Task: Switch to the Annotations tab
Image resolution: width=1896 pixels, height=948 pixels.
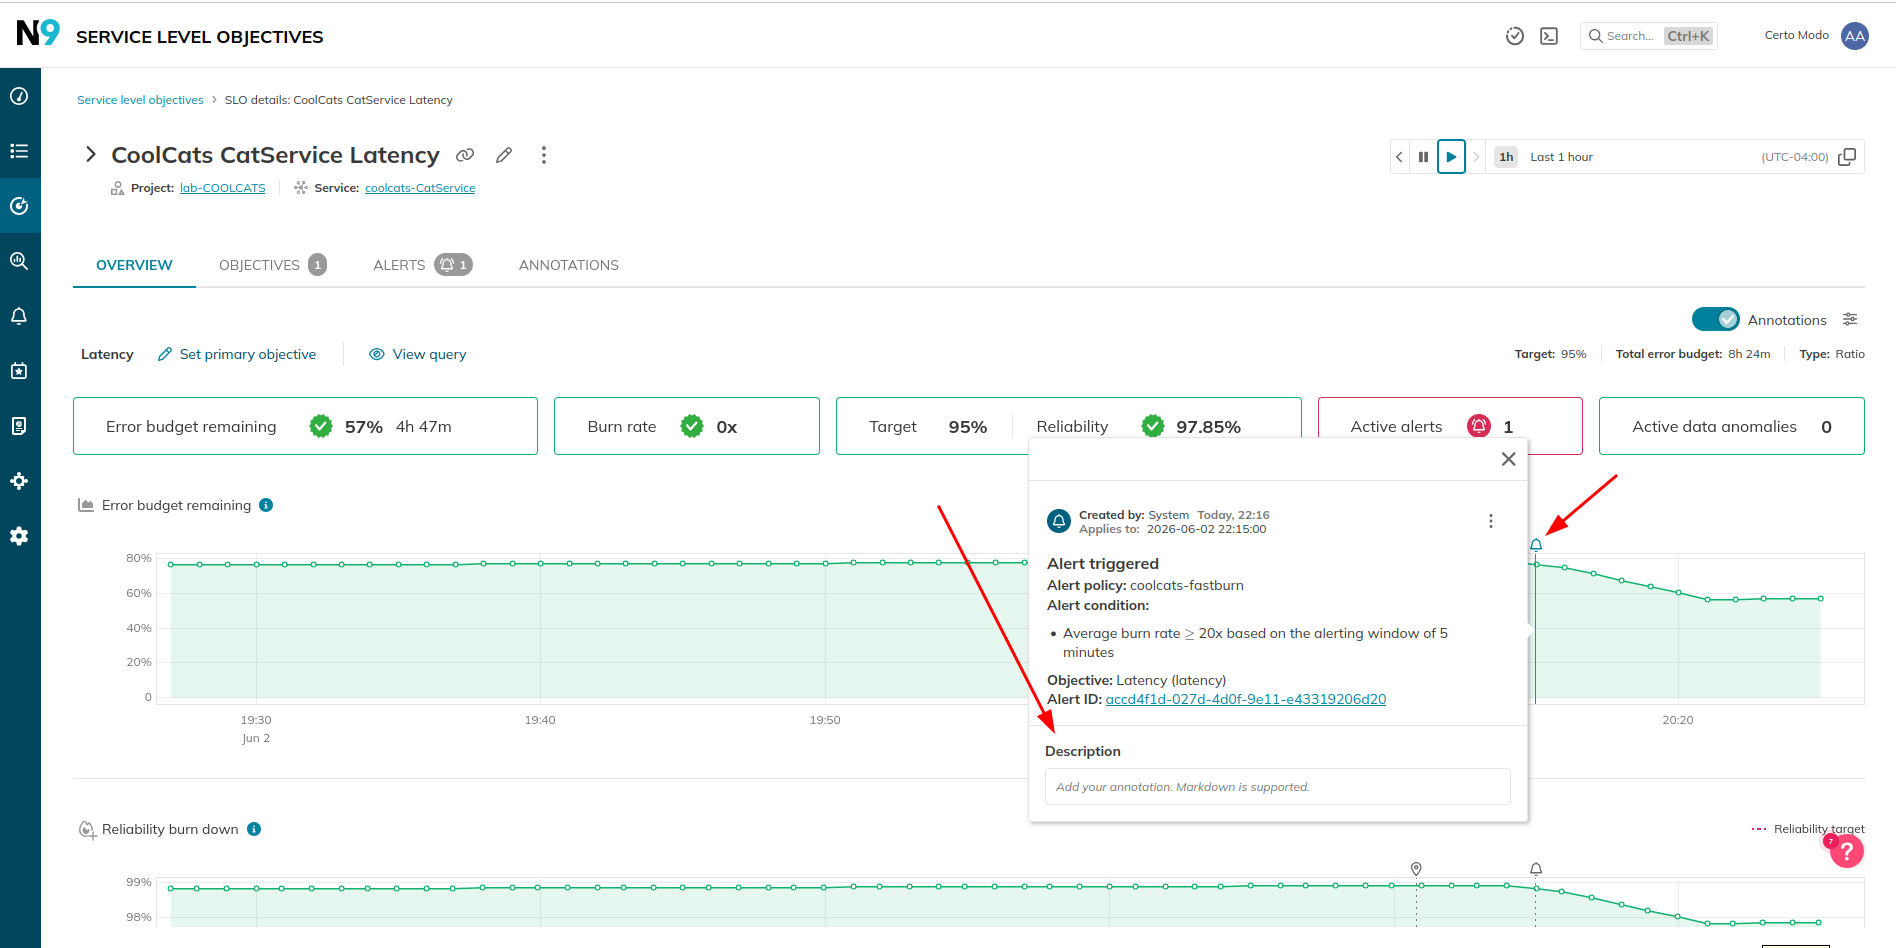Action: click(x=568, y=265)
